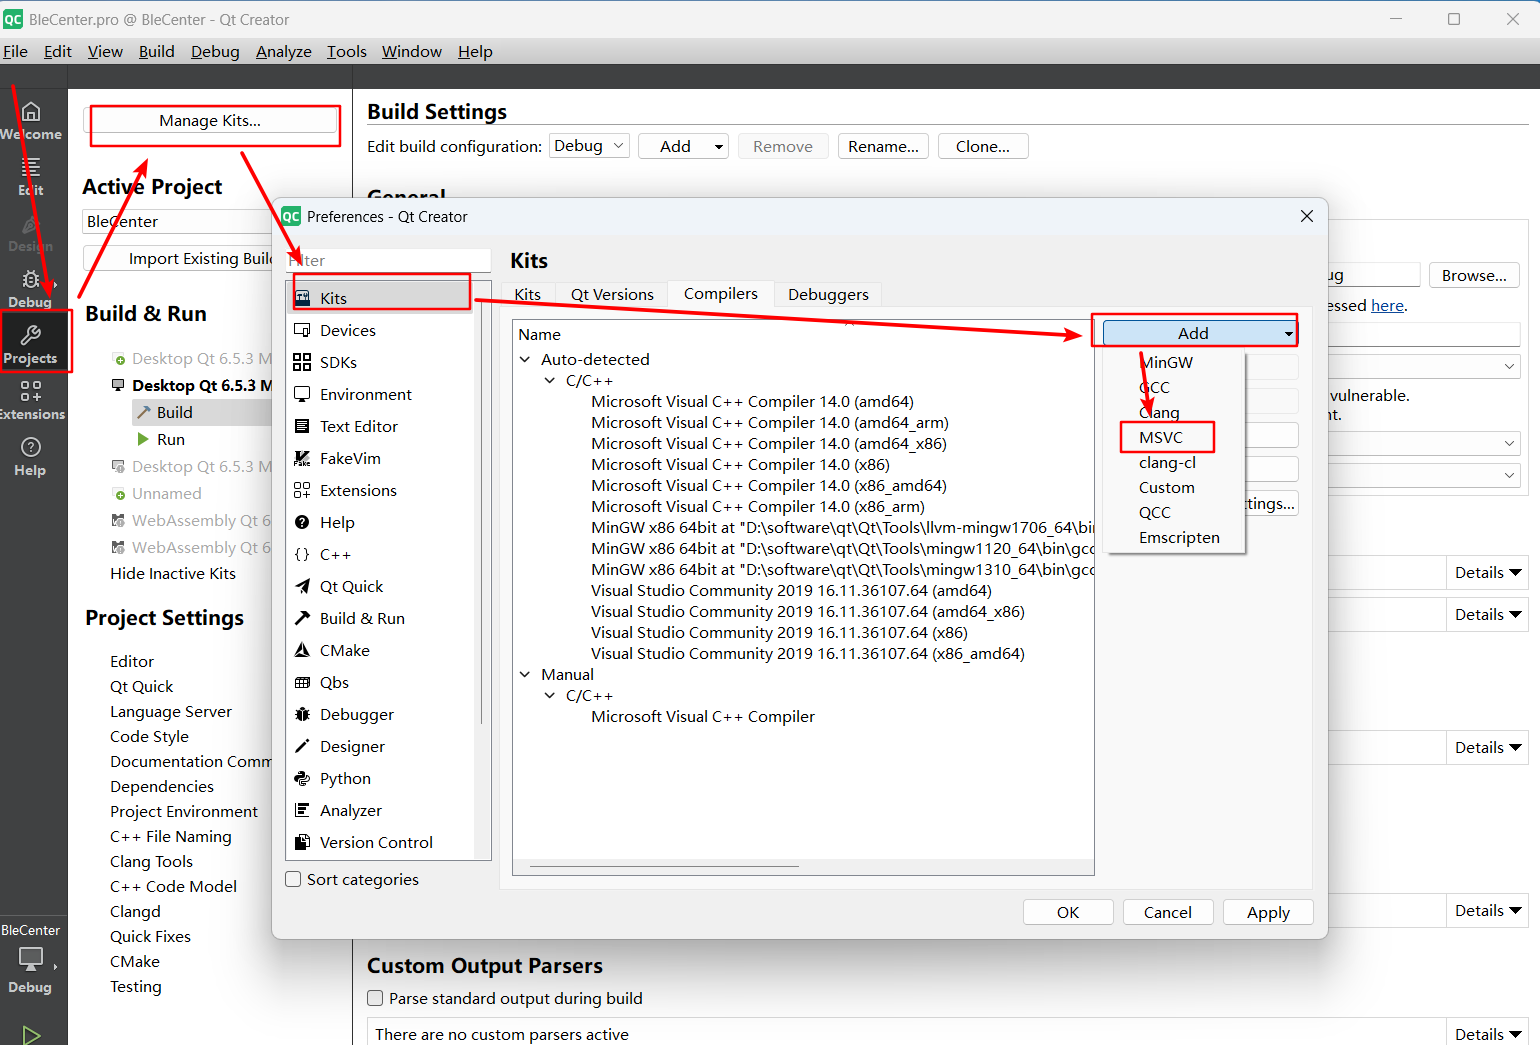The height and width of the screenshot is (1045, 1540).
Task: Collapse the Auto-detected compiler group
Action: [525, 359]
